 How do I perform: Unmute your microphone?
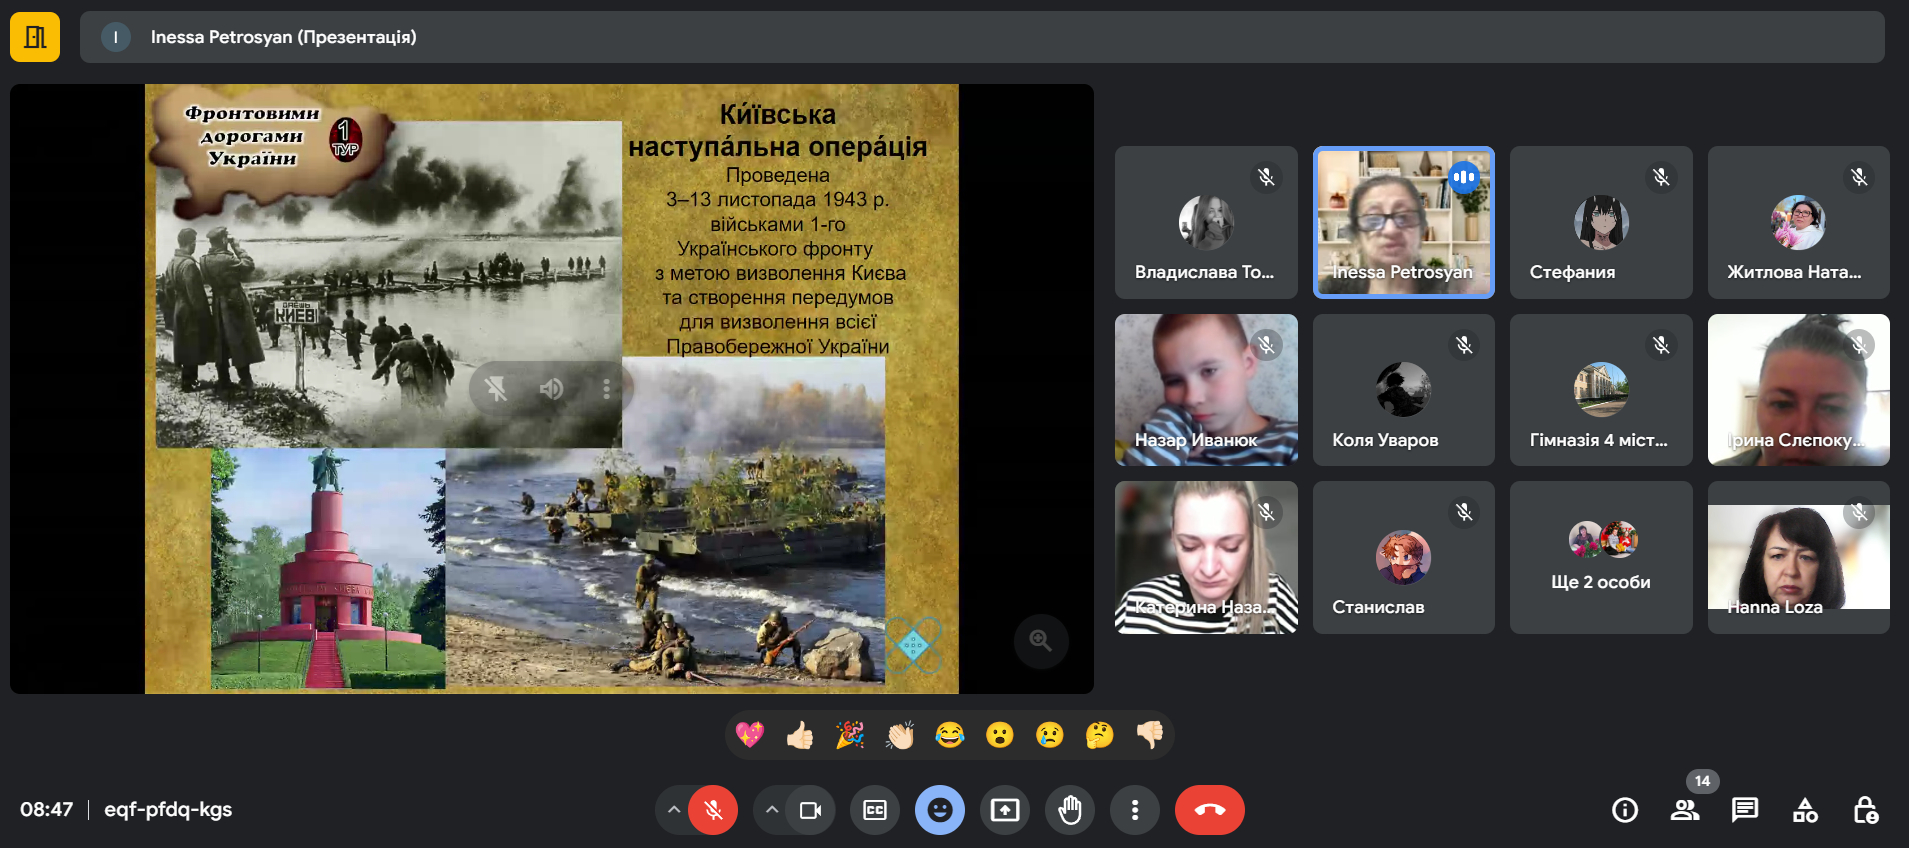coord(713,810)
